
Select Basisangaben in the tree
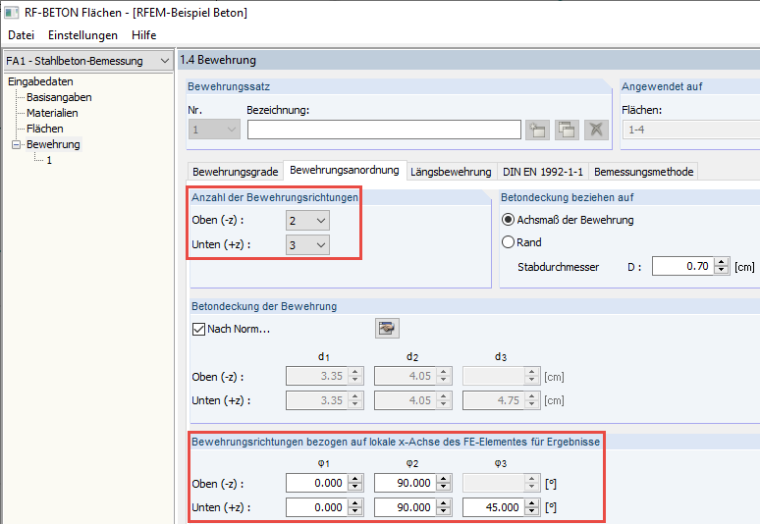(x=59, y=97)
